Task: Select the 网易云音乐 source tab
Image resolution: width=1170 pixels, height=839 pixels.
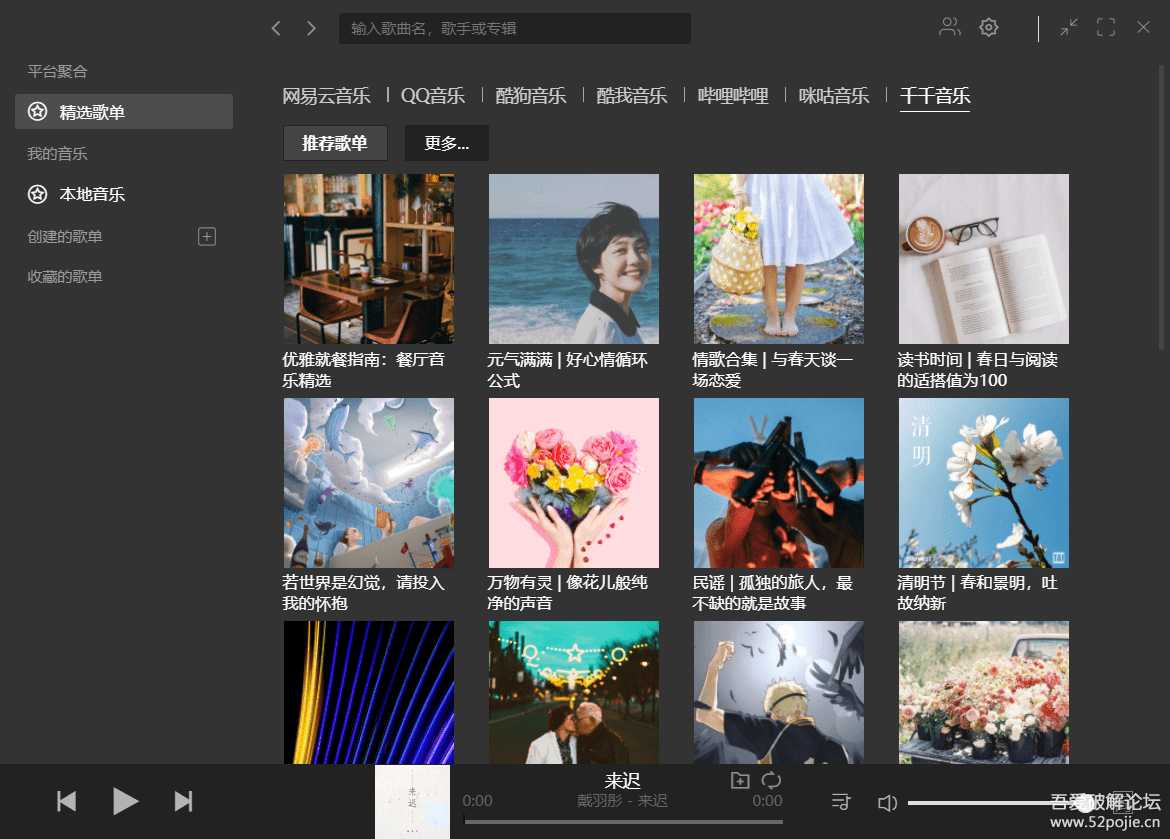Action: point(326,96)
